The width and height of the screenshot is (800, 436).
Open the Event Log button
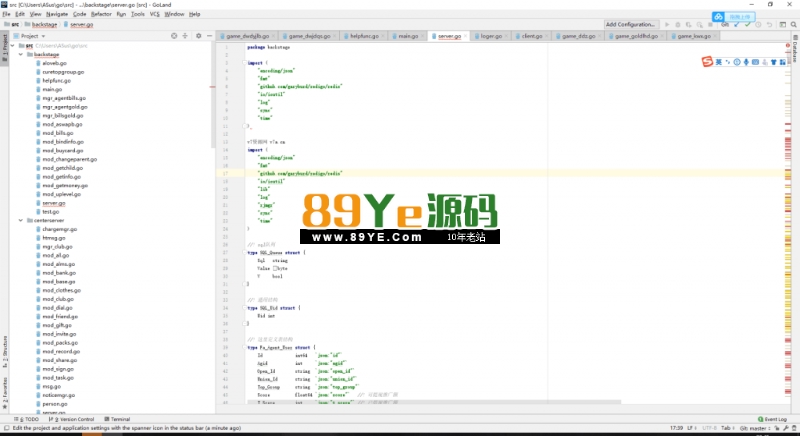pos(772,419)
